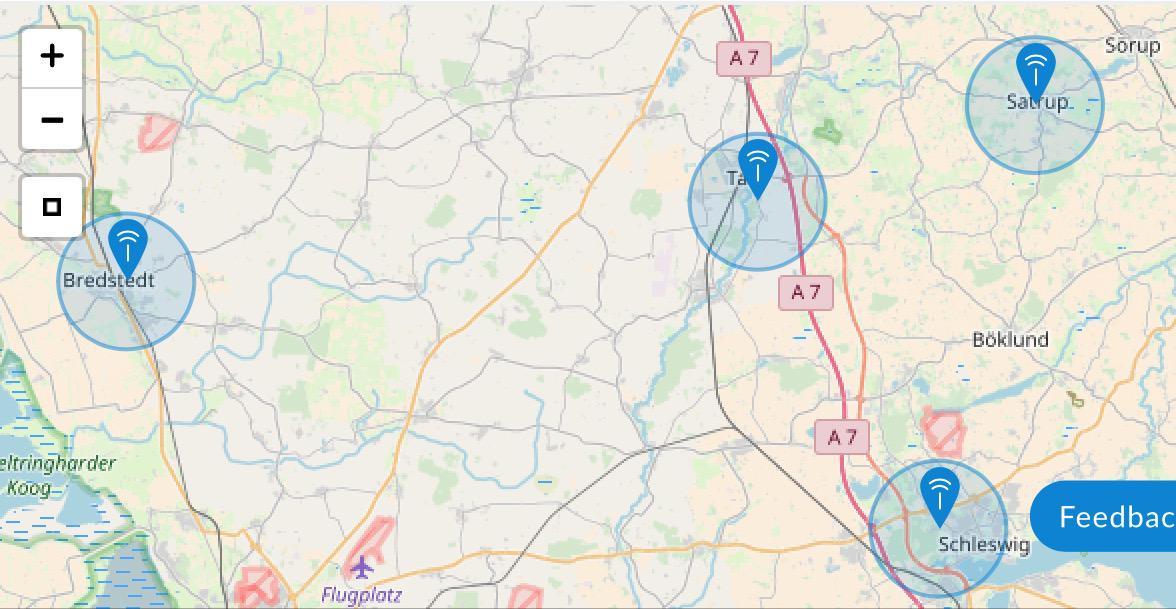The width and height of the screenshot is (1176, 609).
Task: Zoom out with the minus button
Action: pyautogui.click(x=52, y=119)
